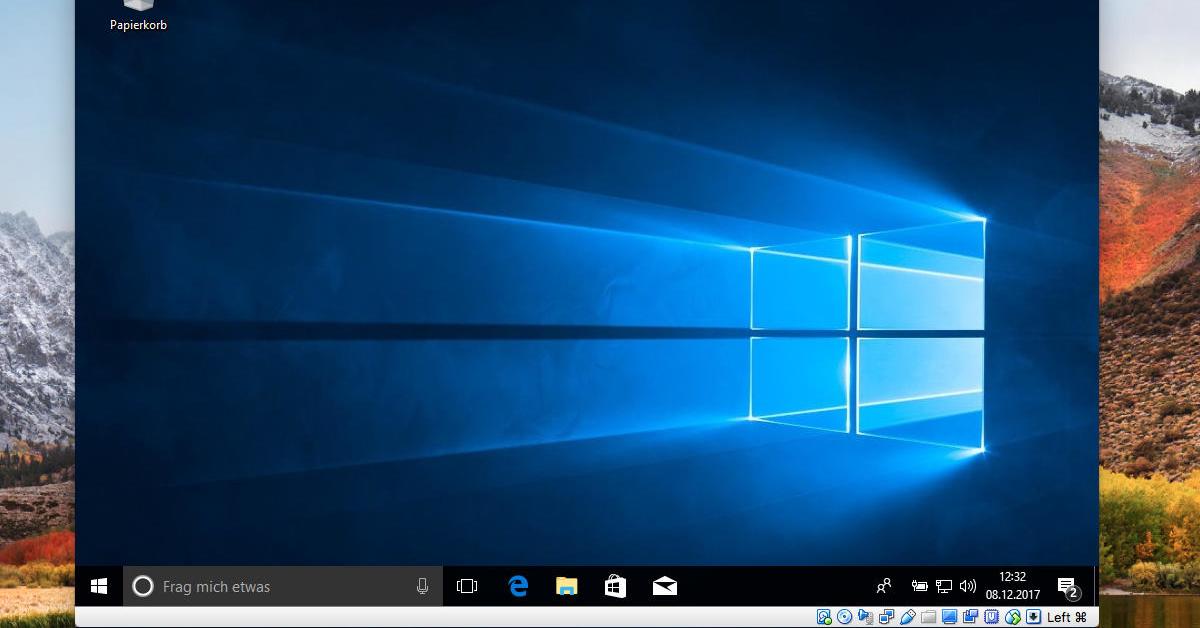1200x628 pixels.
Task: Launch Microsoft Edge from the taskbar
Action: point(518,587)
